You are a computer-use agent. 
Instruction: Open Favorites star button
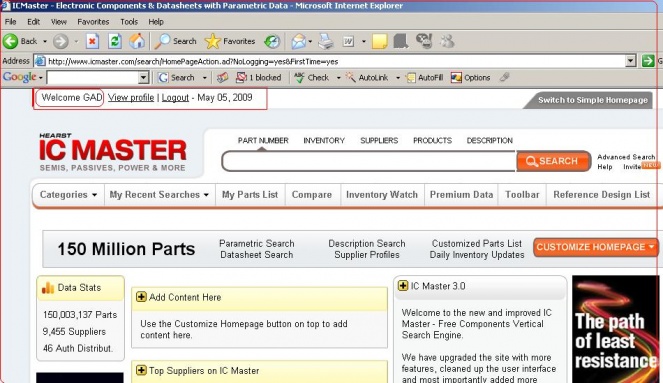[x=230, y=41]
